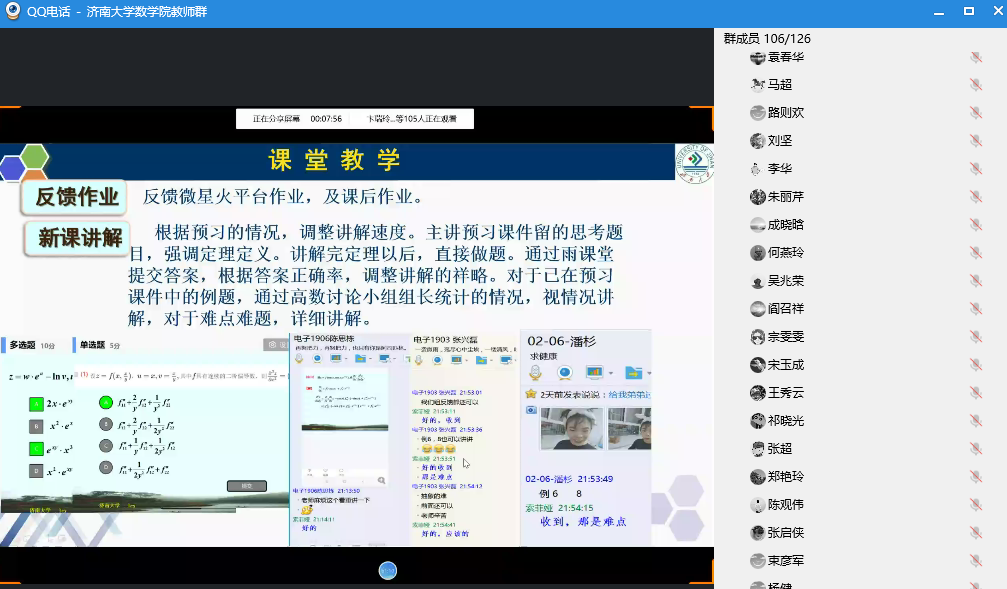The width and height of the screenshot is (1007, 589).
Task: Select round option A in the single-choice question
Action: coord(106,403)
